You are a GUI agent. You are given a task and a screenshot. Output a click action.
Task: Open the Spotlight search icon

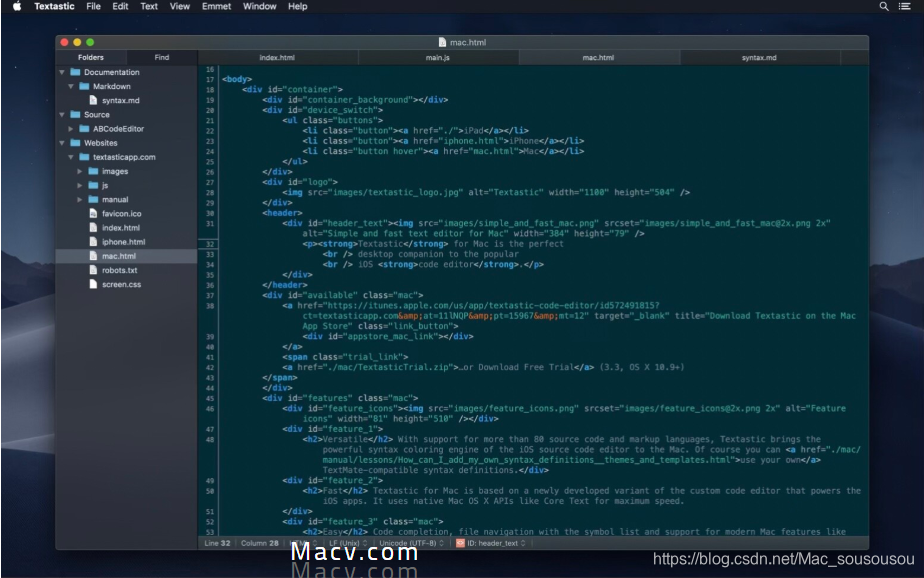coord(884,6)
